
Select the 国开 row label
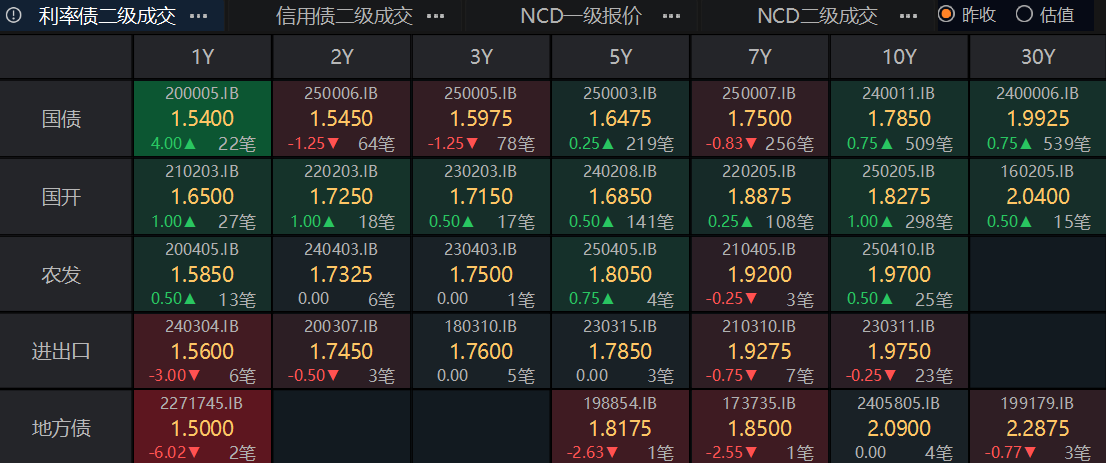(x=66, y=197)
